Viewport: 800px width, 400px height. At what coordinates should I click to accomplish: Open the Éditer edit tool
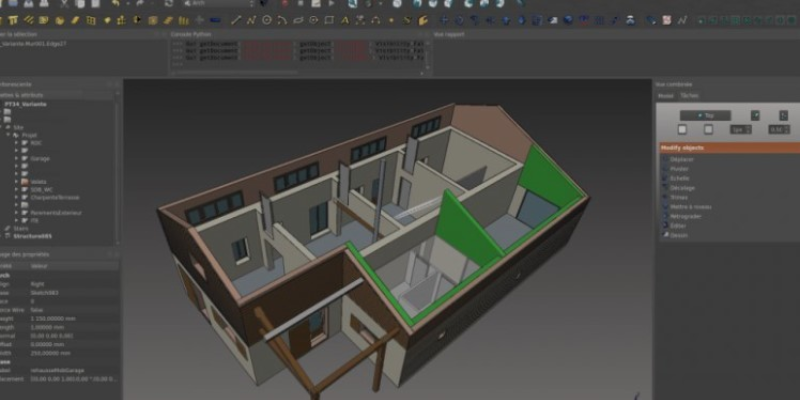pos(677,225)
